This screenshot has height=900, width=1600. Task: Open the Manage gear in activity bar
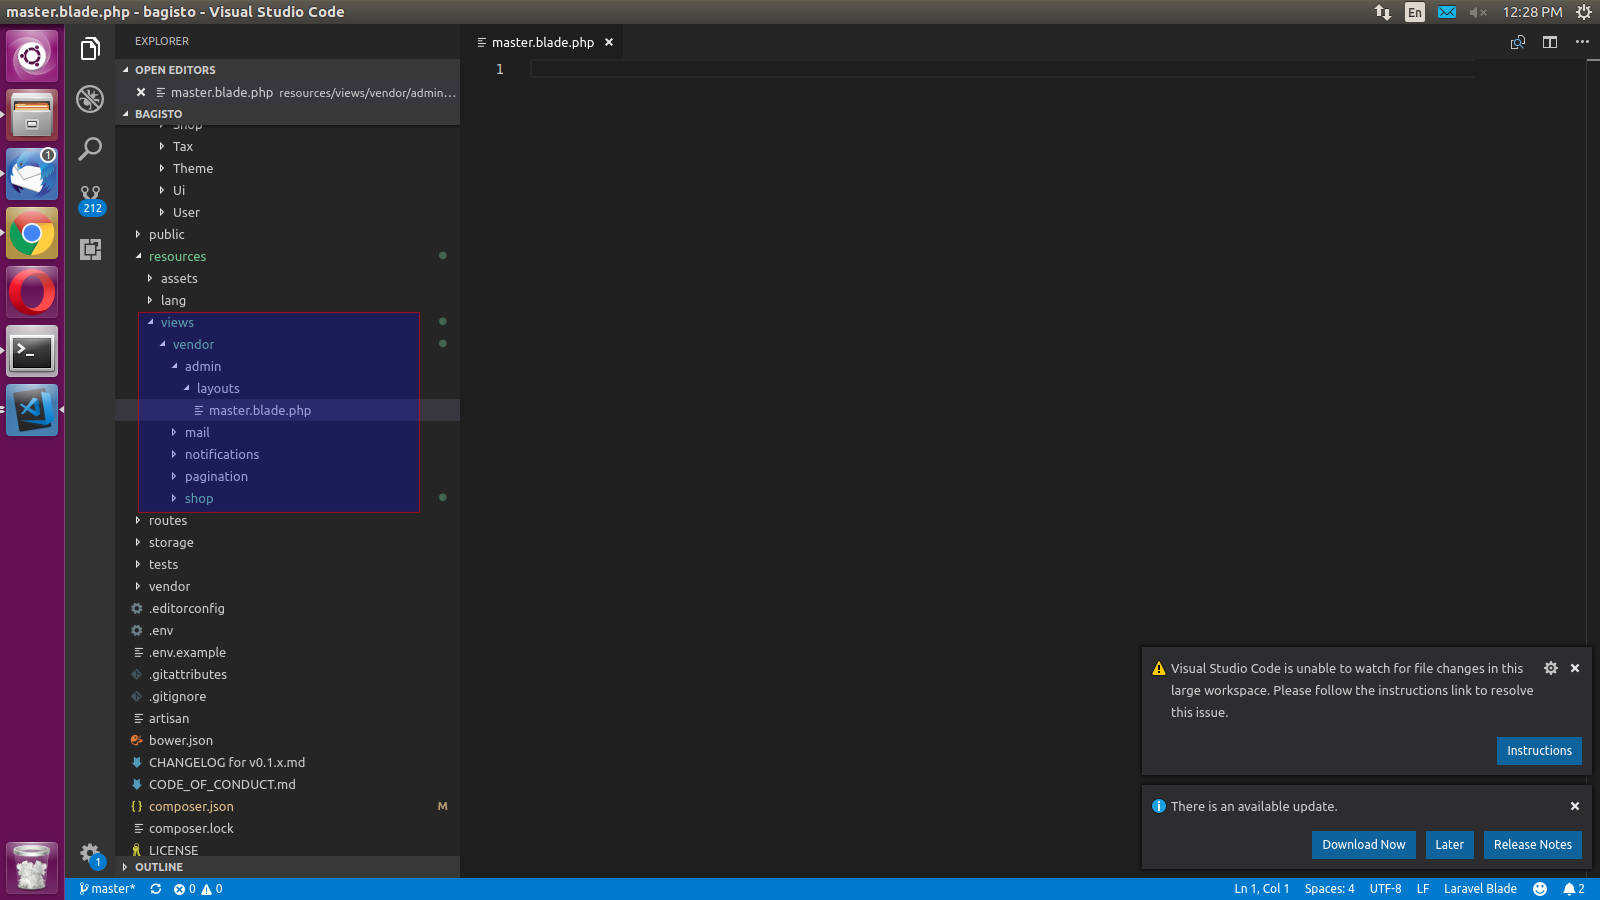coord(91,855)
